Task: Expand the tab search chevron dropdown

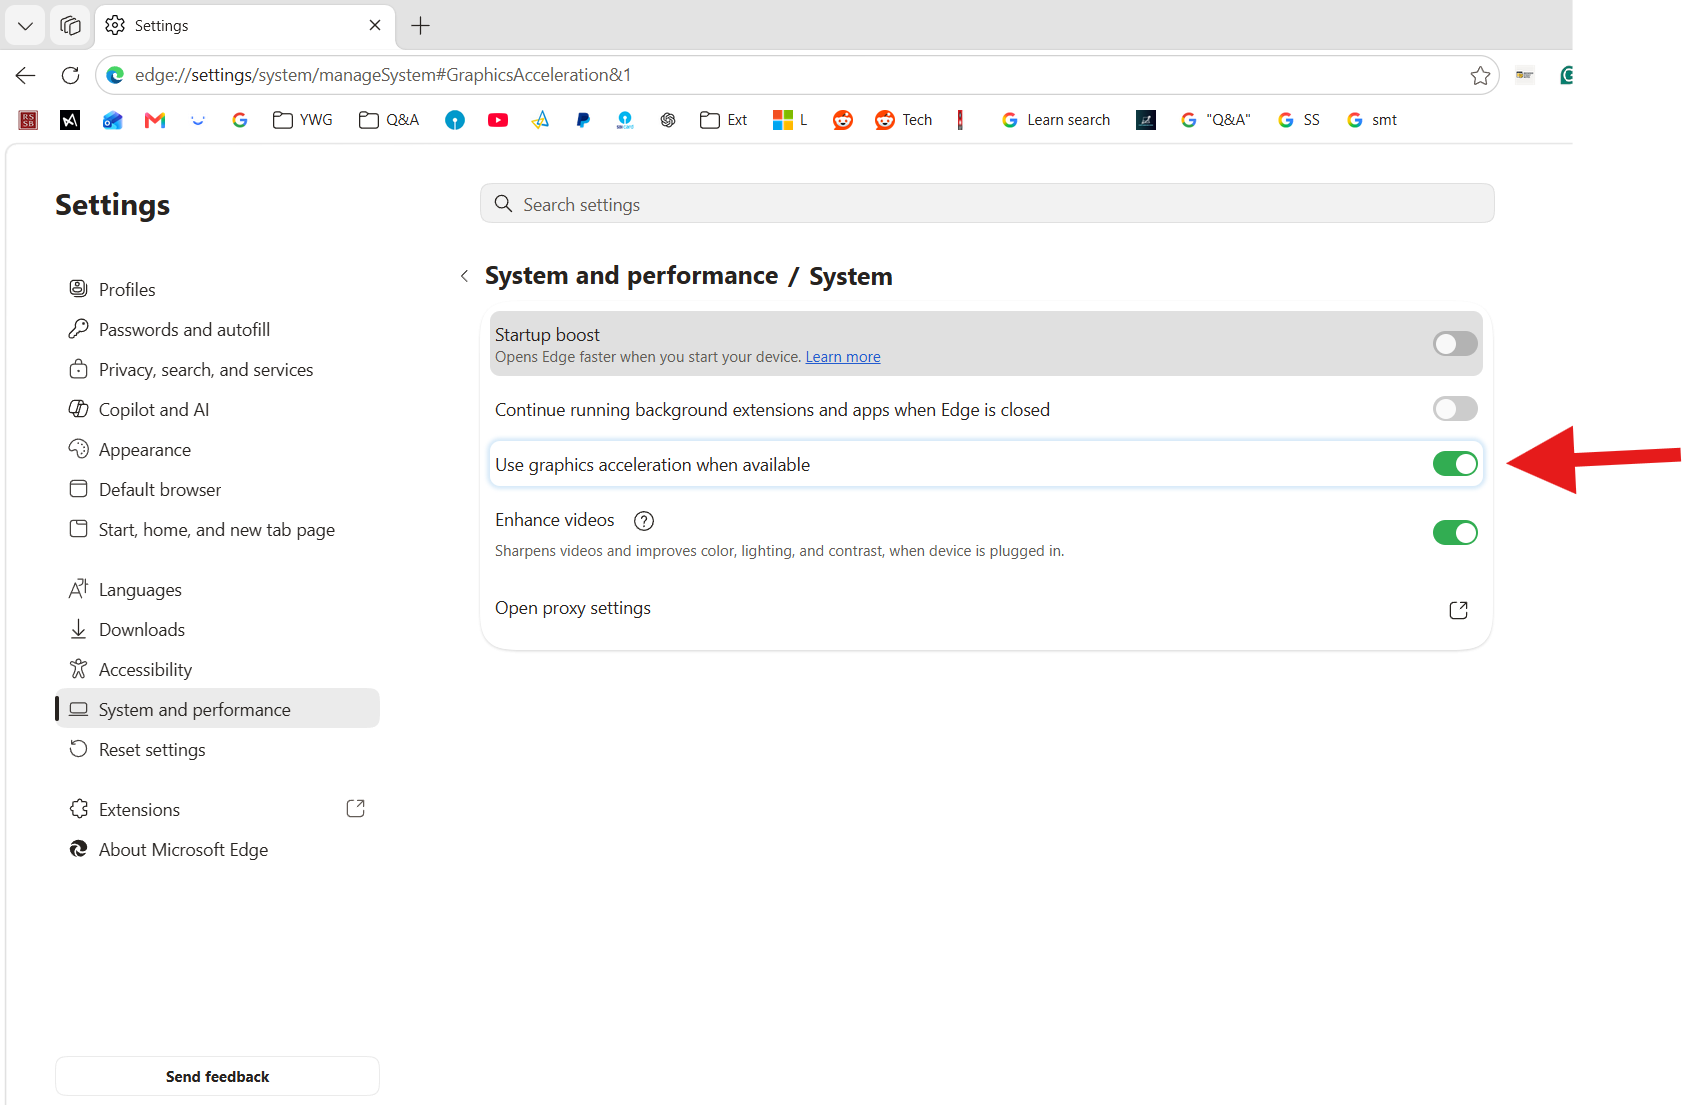Action: click(25, 26)
